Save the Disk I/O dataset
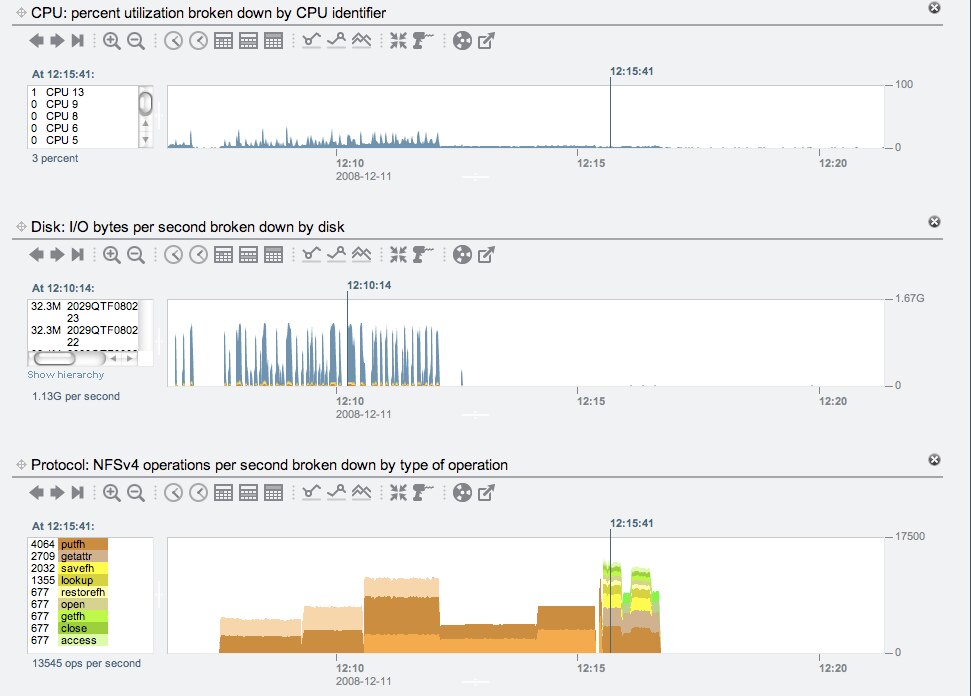 tap(462, 254)
